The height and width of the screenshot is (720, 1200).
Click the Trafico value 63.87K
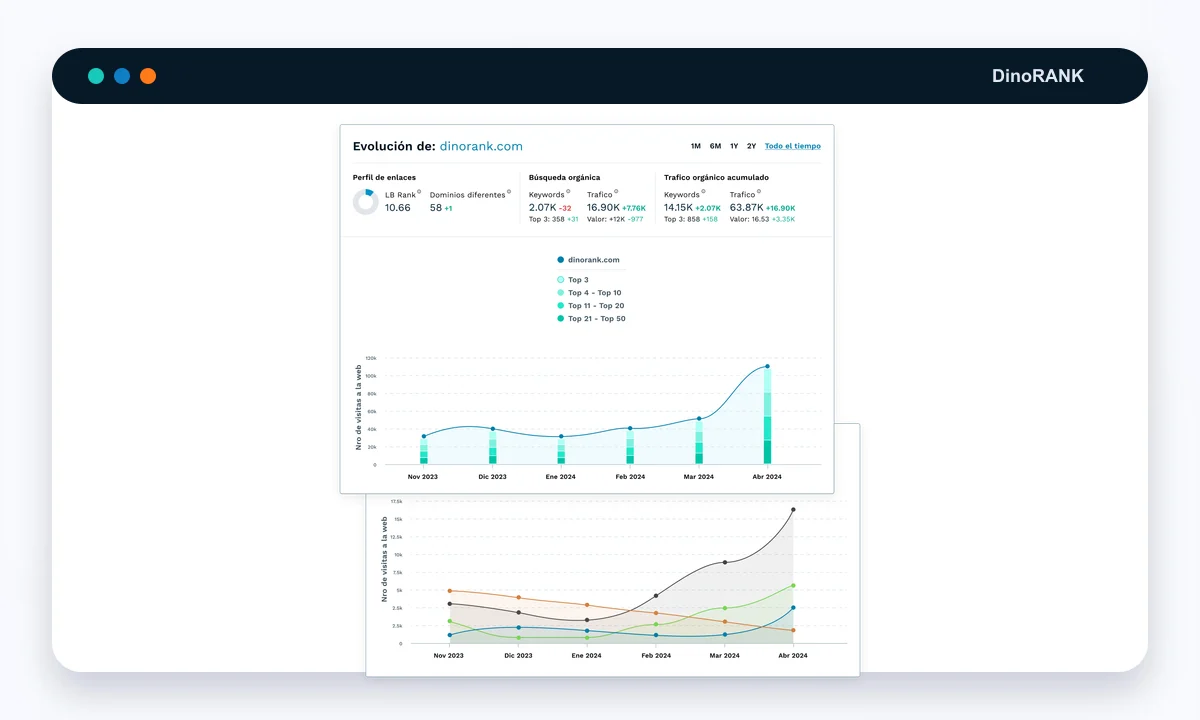click(746, 208)
